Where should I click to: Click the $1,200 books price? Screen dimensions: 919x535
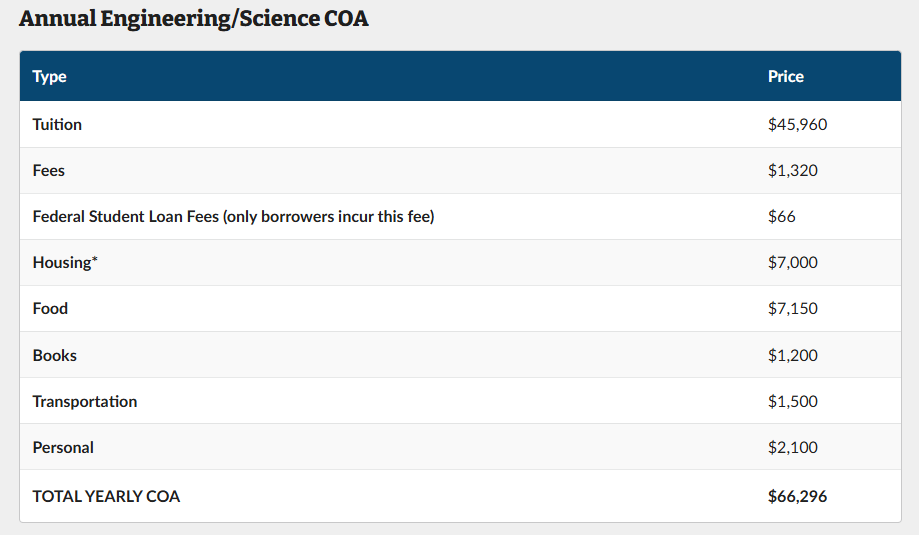[793, 356]
